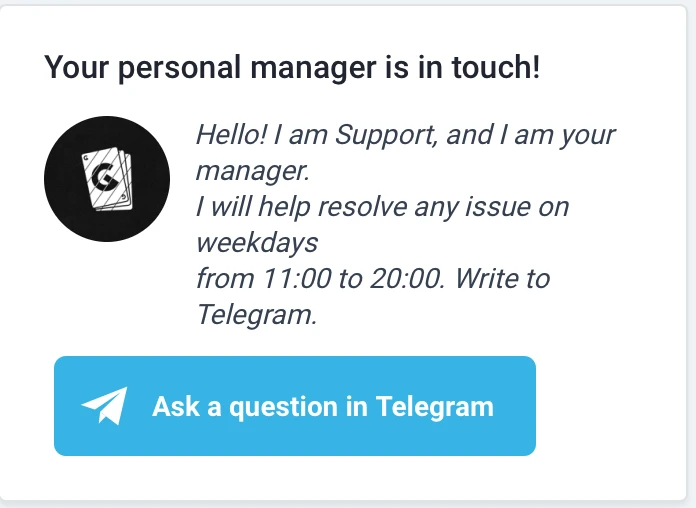
Task: Click the 'Ask a question in Telegram' label
Action: [323, 407]
